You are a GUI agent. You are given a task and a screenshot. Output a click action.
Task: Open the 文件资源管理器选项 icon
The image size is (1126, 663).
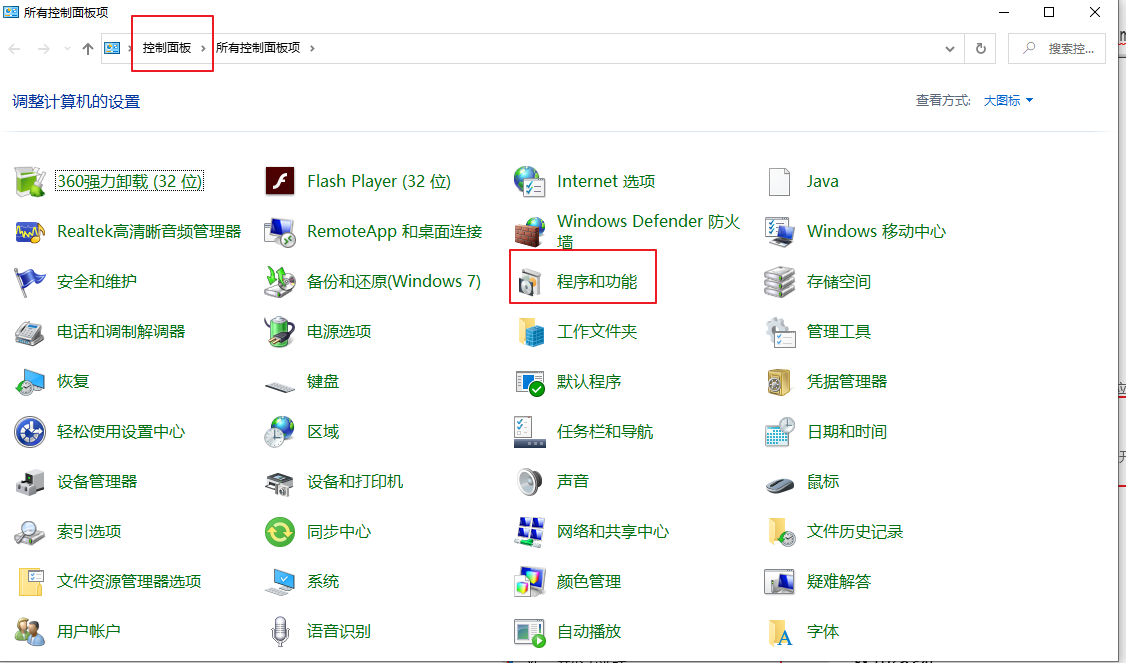point(30,582)
